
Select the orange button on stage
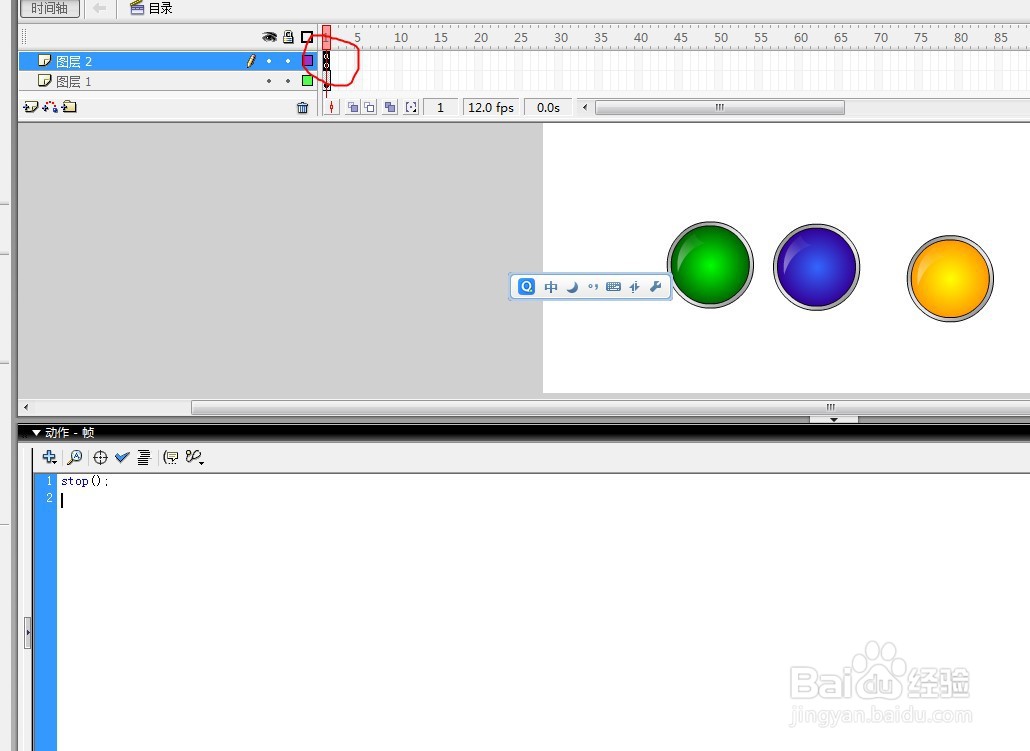pos(950,279)
